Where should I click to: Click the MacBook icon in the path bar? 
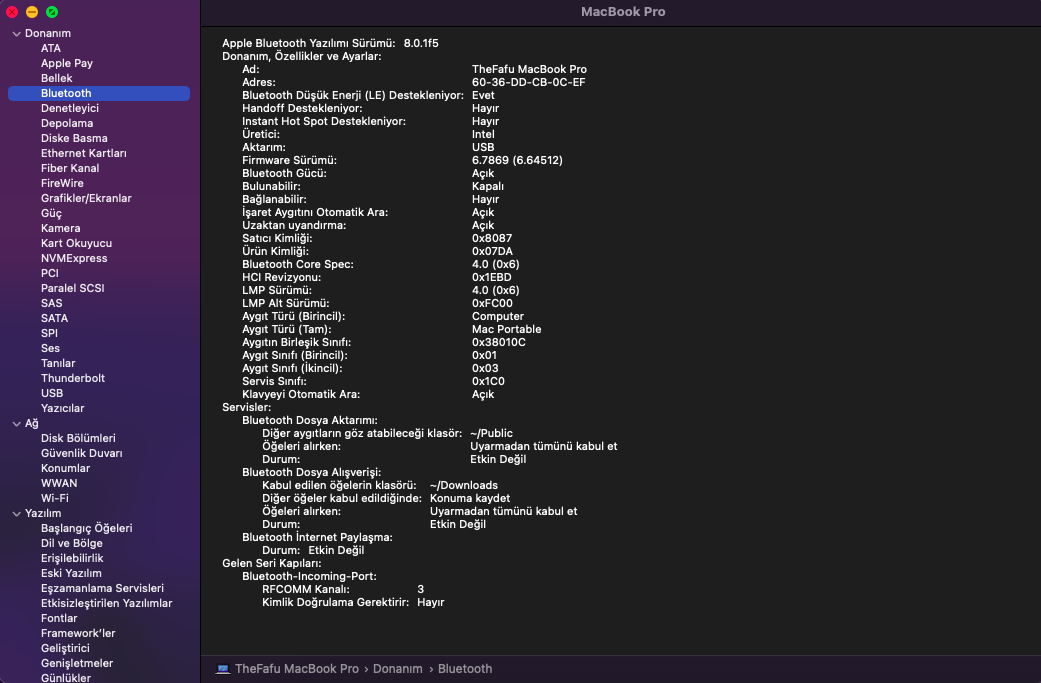(223, 669)
